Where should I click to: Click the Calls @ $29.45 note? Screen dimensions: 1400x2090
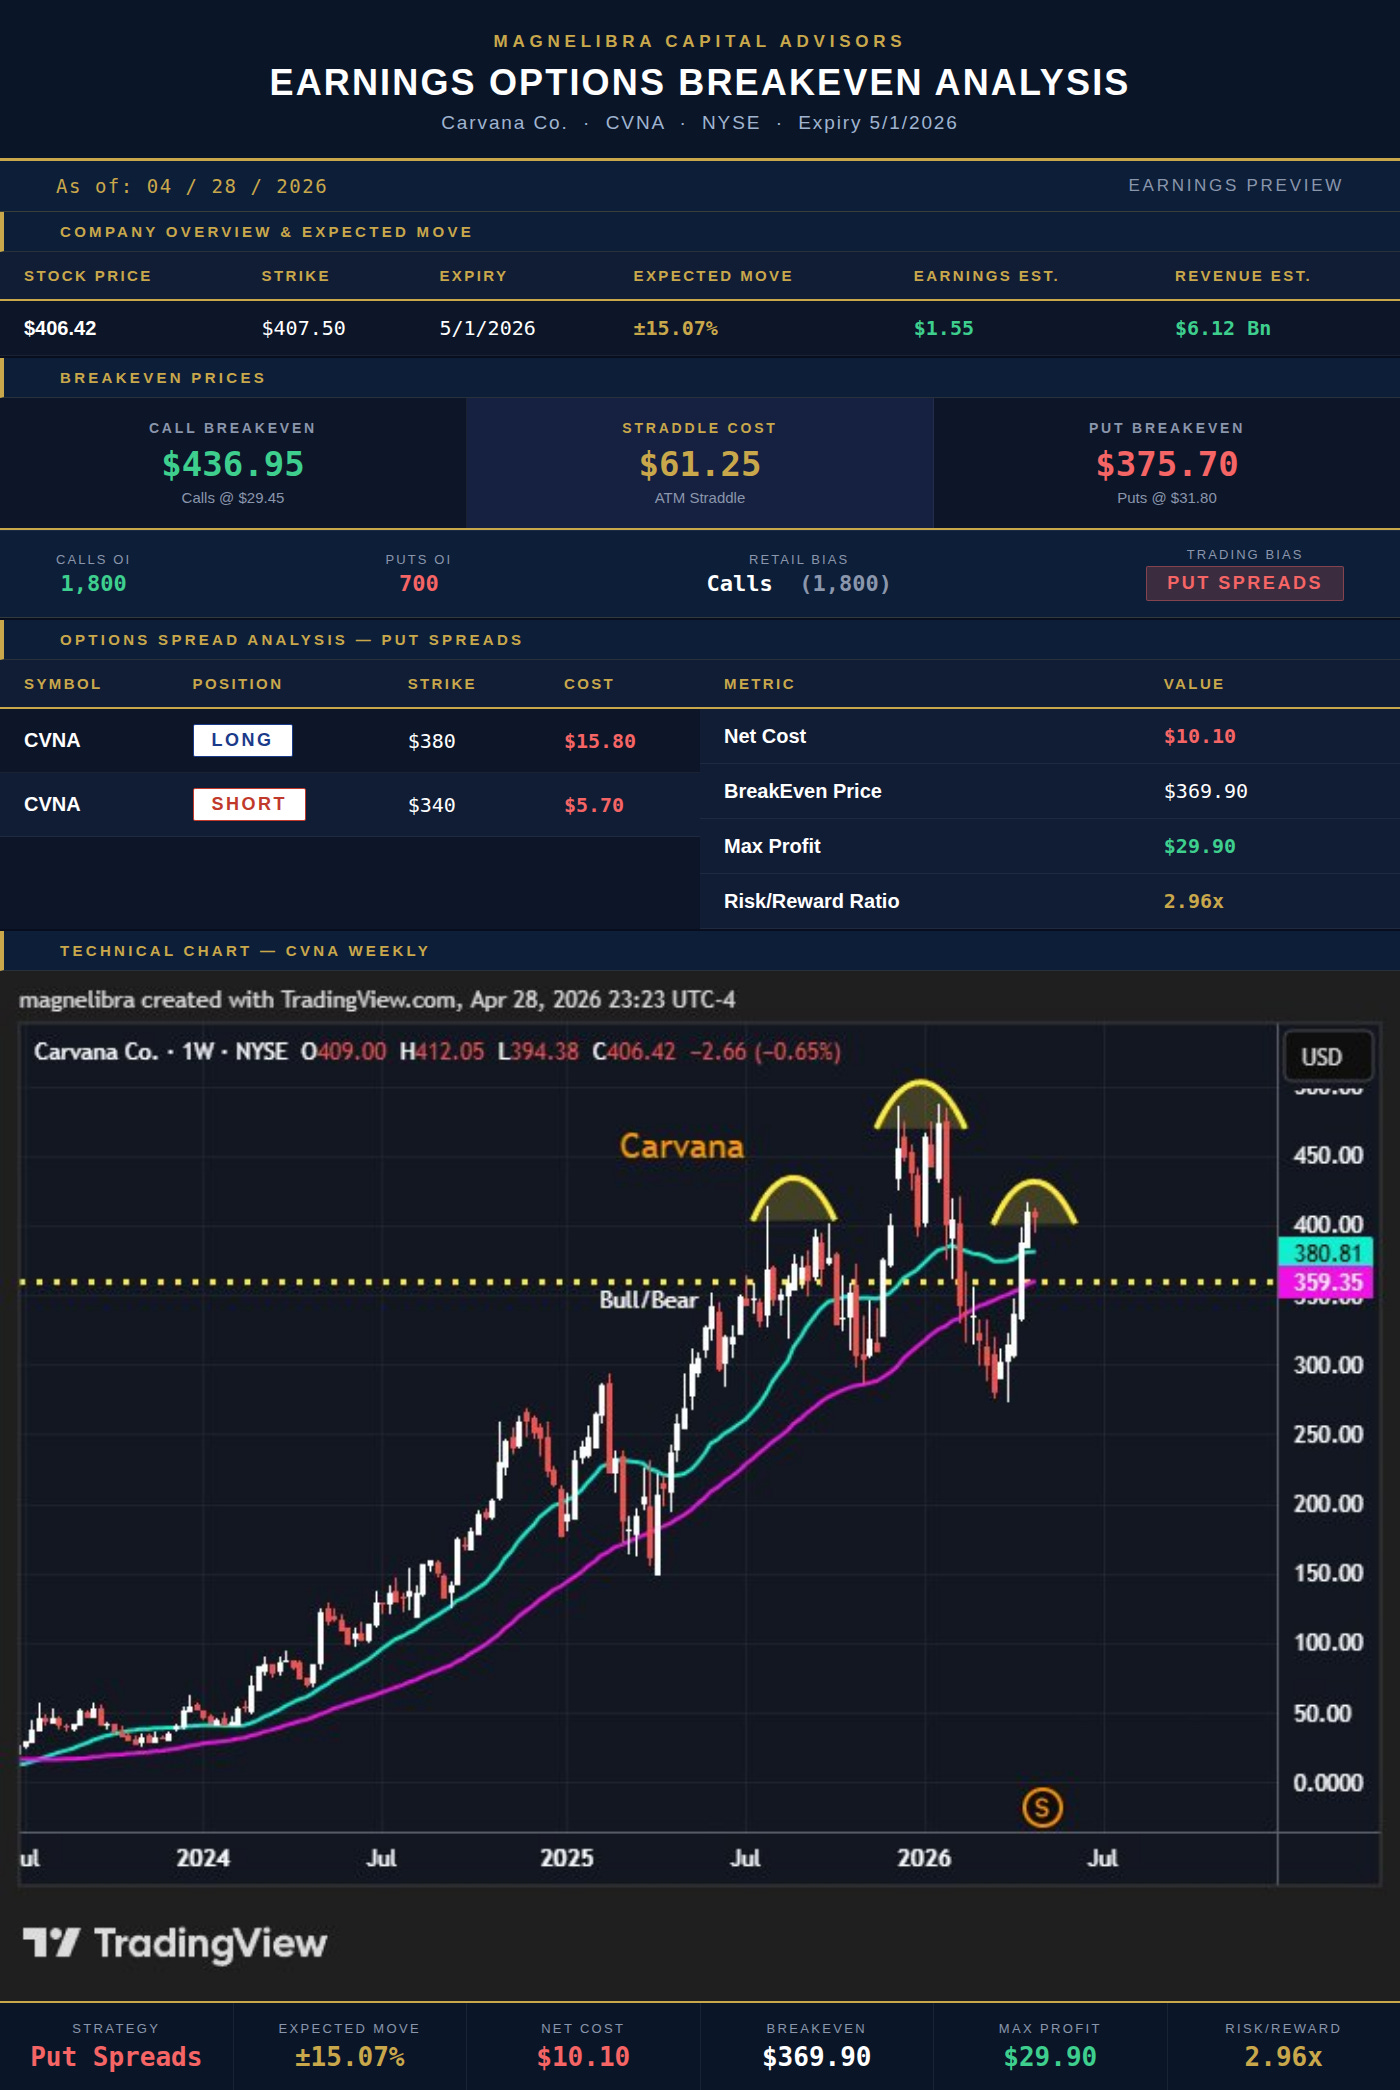233,498
